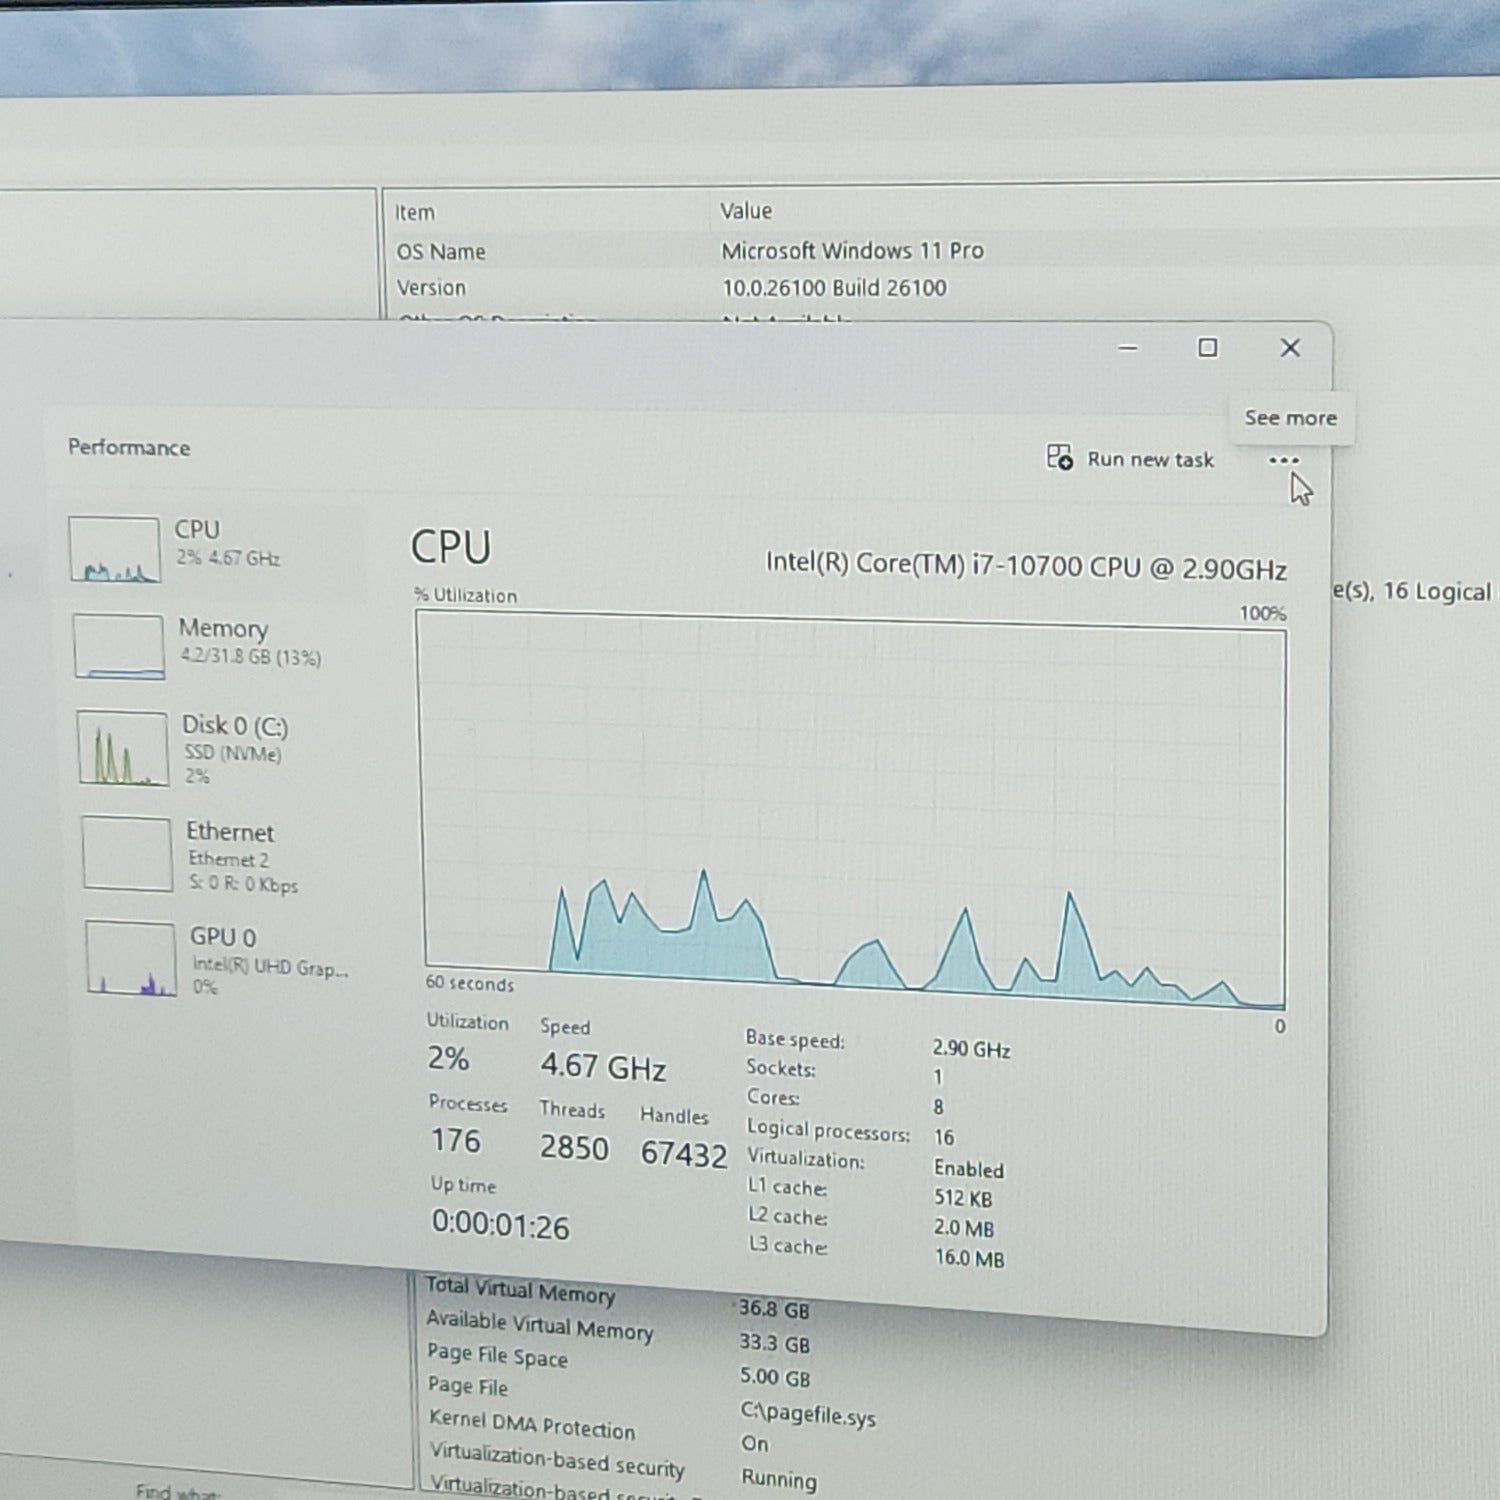Click the main CPU utilization graph
The height and width of the screenshot is (1500, 1500).
(853, 810)
